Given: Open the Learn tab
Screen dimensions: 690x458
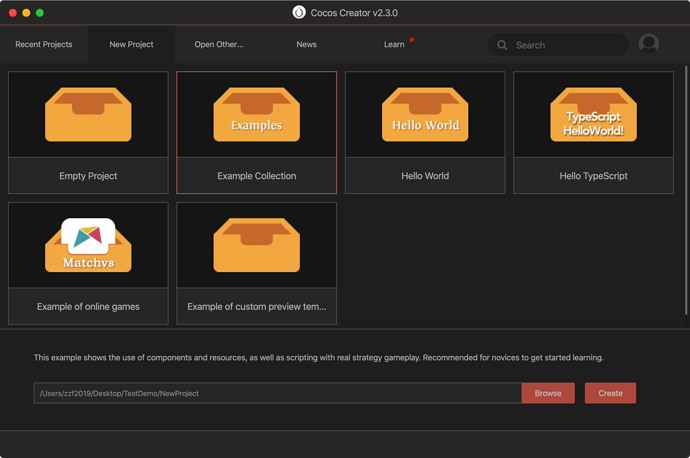Looking at the screenshot, I should tap(394, 44).
